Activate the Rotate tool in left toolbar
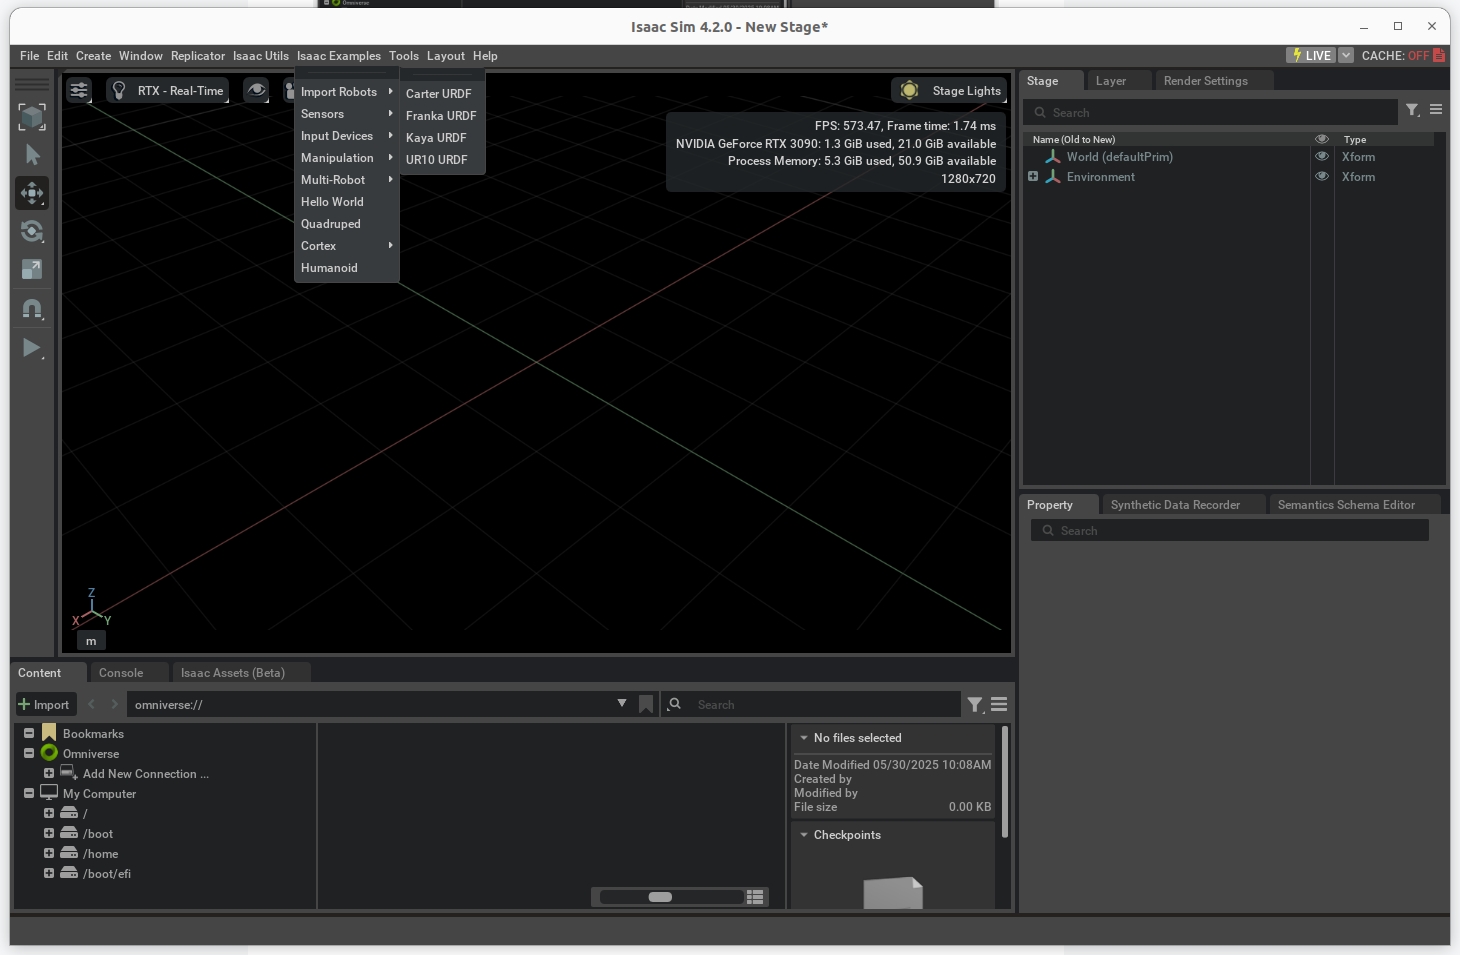This screenshot has height=955, width=1460. point(32,232)
